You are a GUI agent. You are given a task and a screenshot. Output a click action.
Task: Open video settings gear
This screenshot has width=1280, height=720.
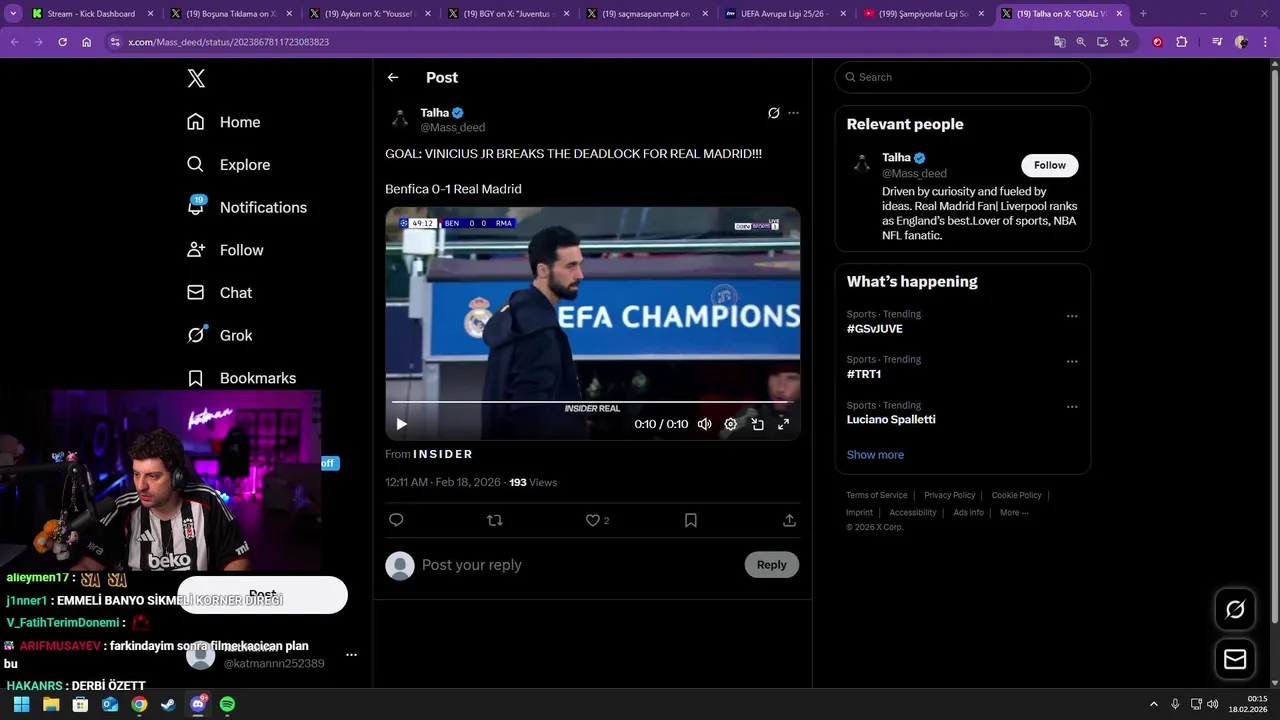(x=731, y=424)
